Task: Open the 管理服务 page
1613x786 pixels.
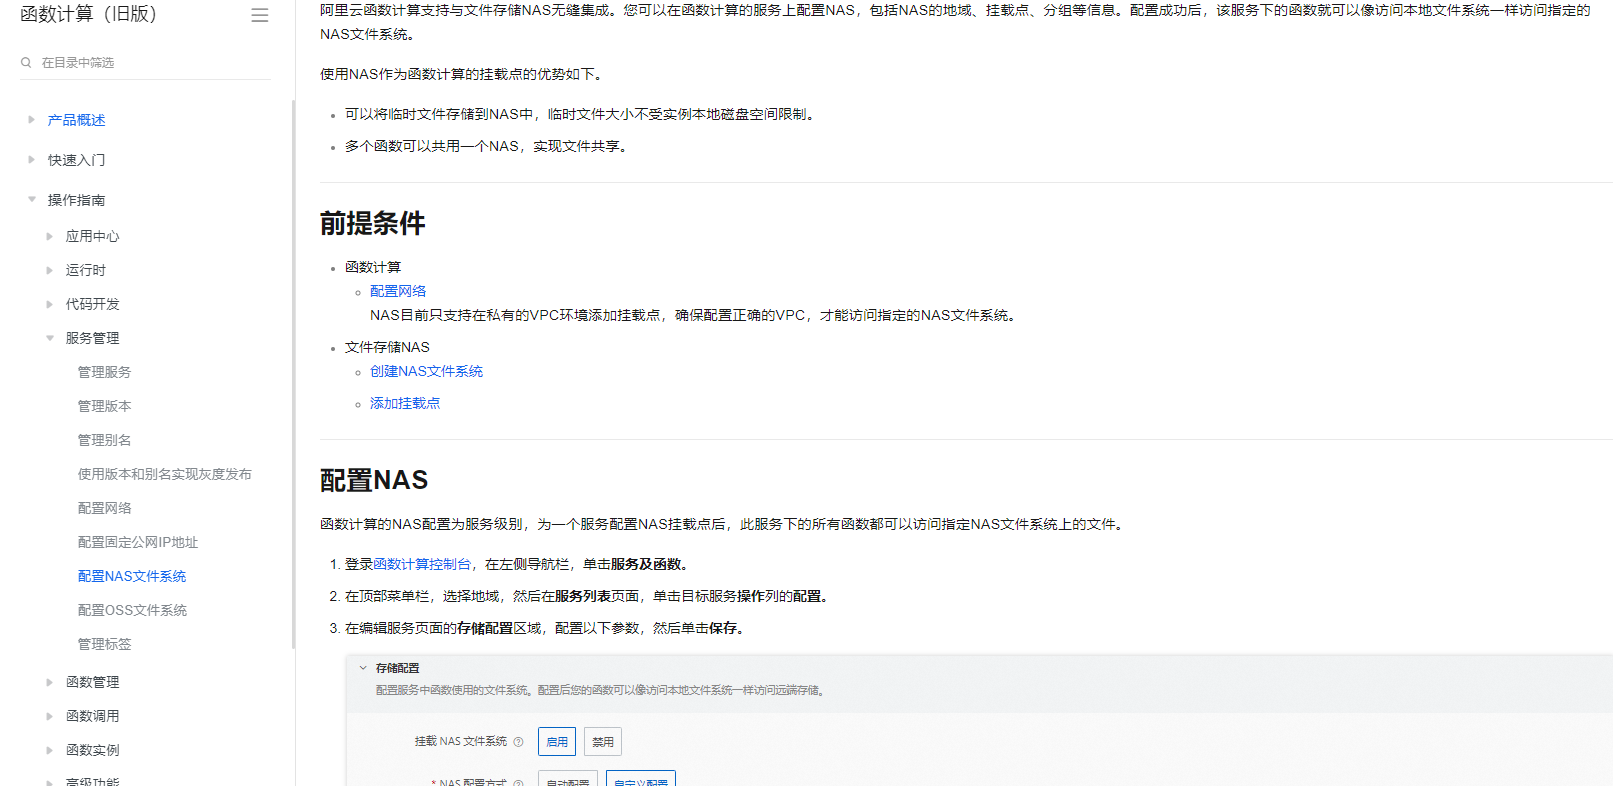Action: coord(104,372)
